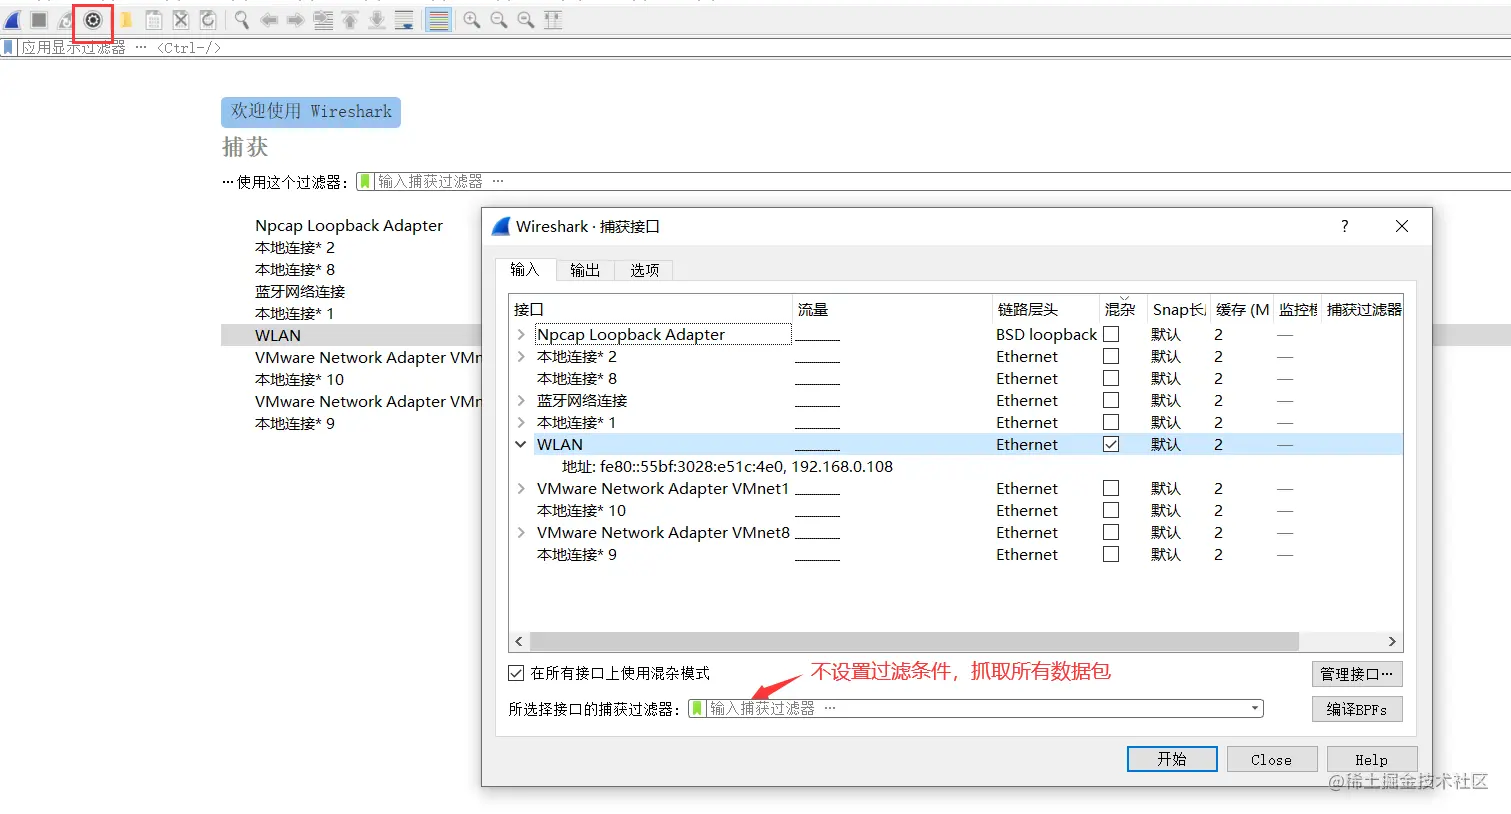1511x814 pixels.
Task: Click main window capture filter bookmark icon
Action: pos(366,181)
